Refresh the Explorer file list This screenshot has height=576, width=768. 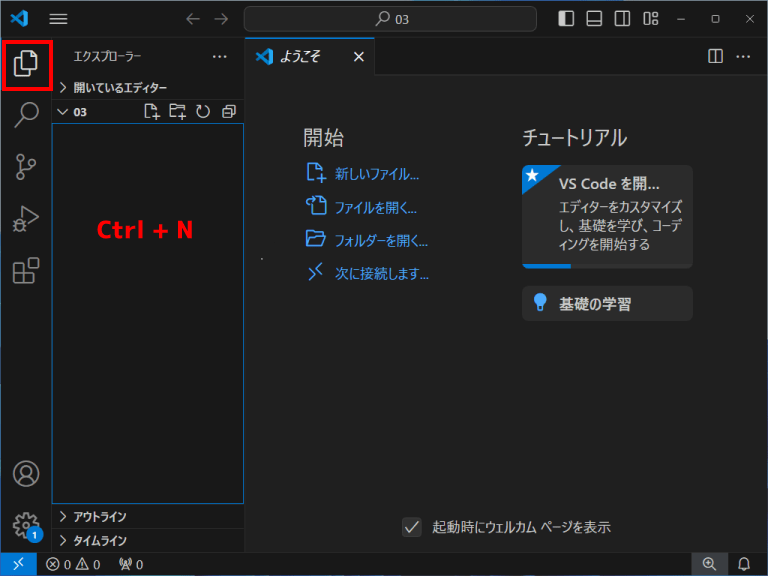(x=203, y=112)
